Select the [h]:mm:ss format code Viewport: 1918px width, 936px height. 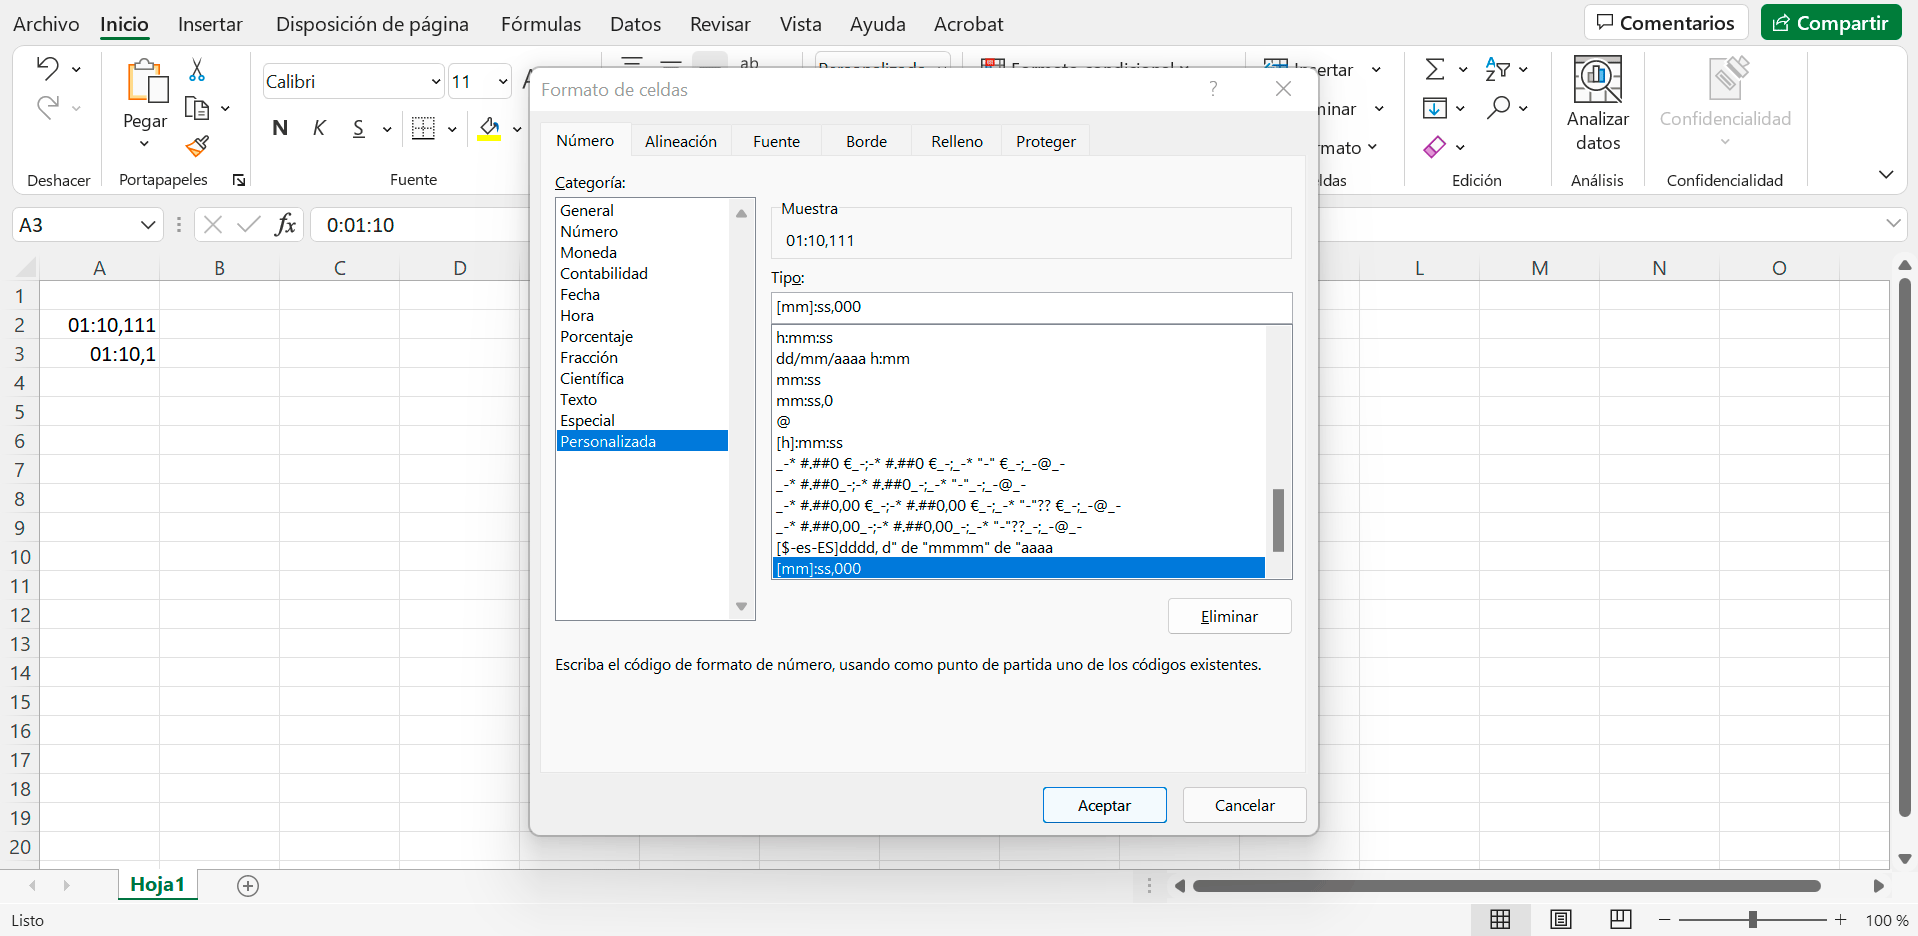pos(1019,443)
